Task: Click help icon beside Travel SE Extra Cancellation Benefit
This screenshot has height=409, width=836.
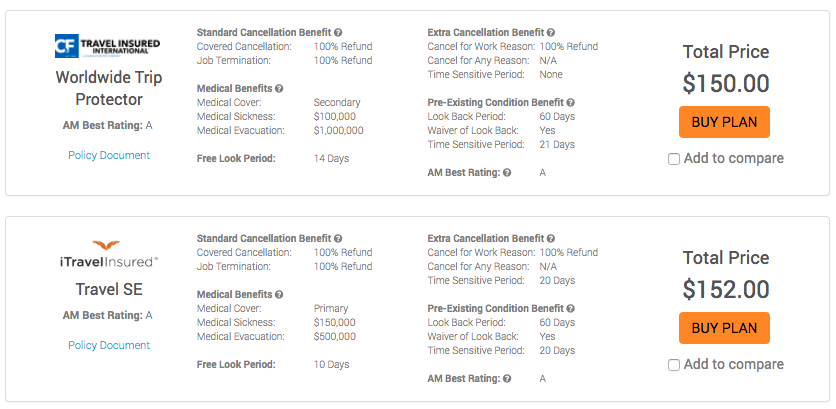Action: click(551, 238)
